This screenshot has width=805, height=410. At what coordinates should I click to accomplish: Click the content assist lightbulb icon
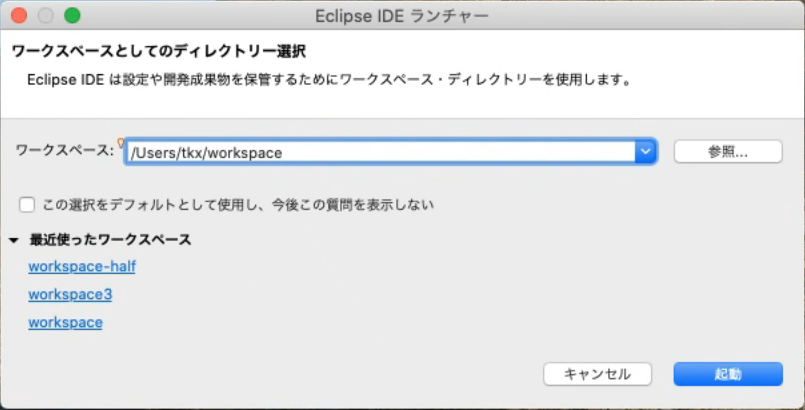pyautogui.click(x=121, y=143)
